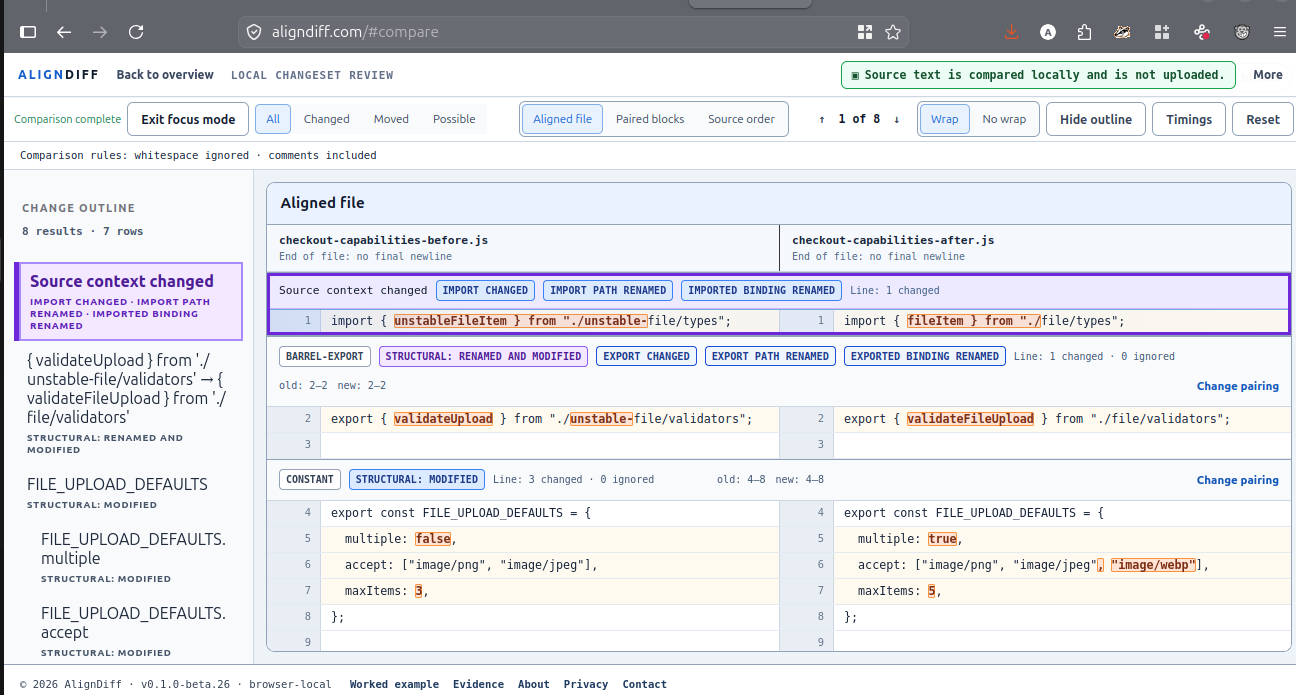This screenshot has height=695, width=1296.
Task: Open the More menu at the top right
Action: tap(1267, 75)
